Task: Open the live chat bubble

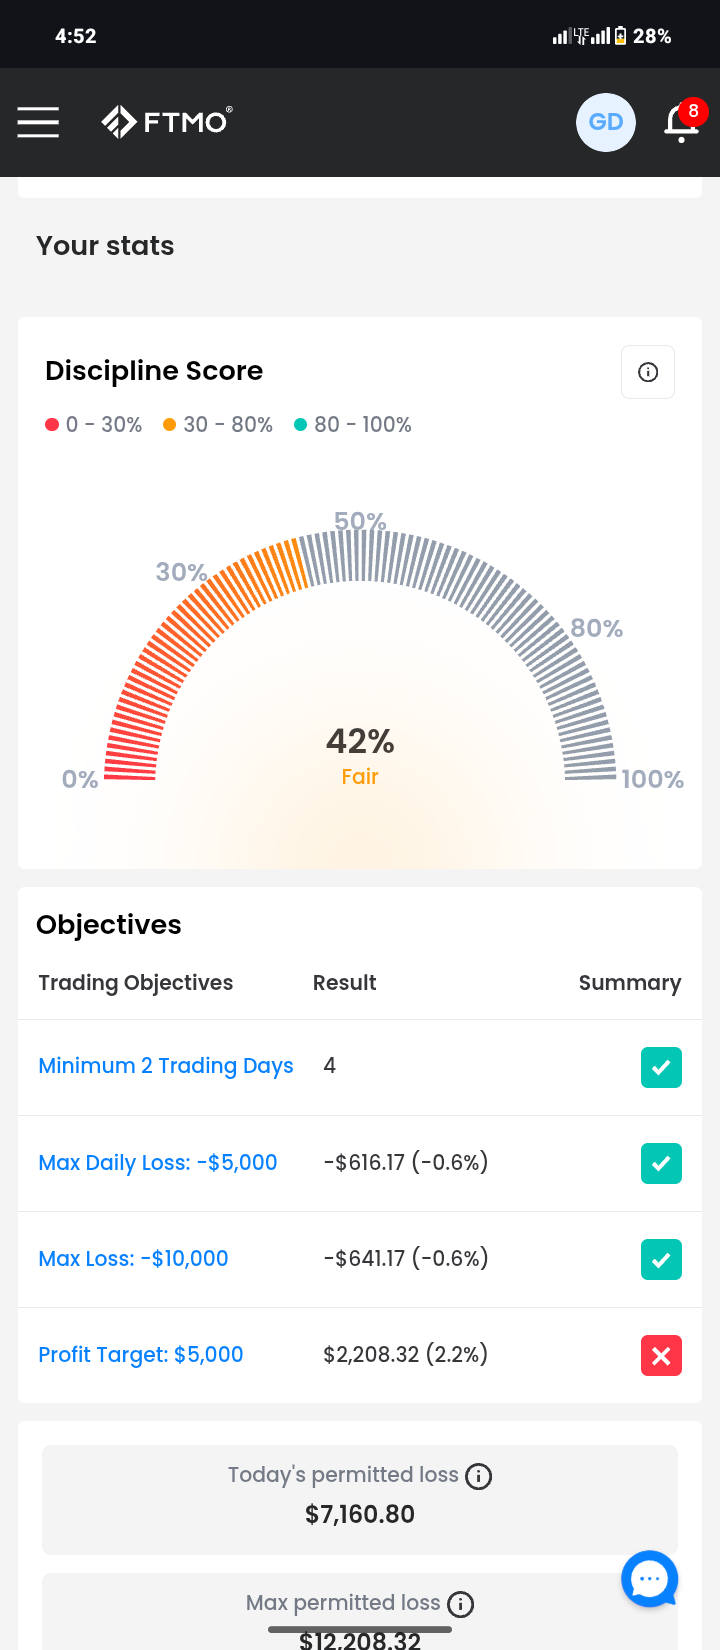Action: pyautogui.click(x=650, y=1579)
